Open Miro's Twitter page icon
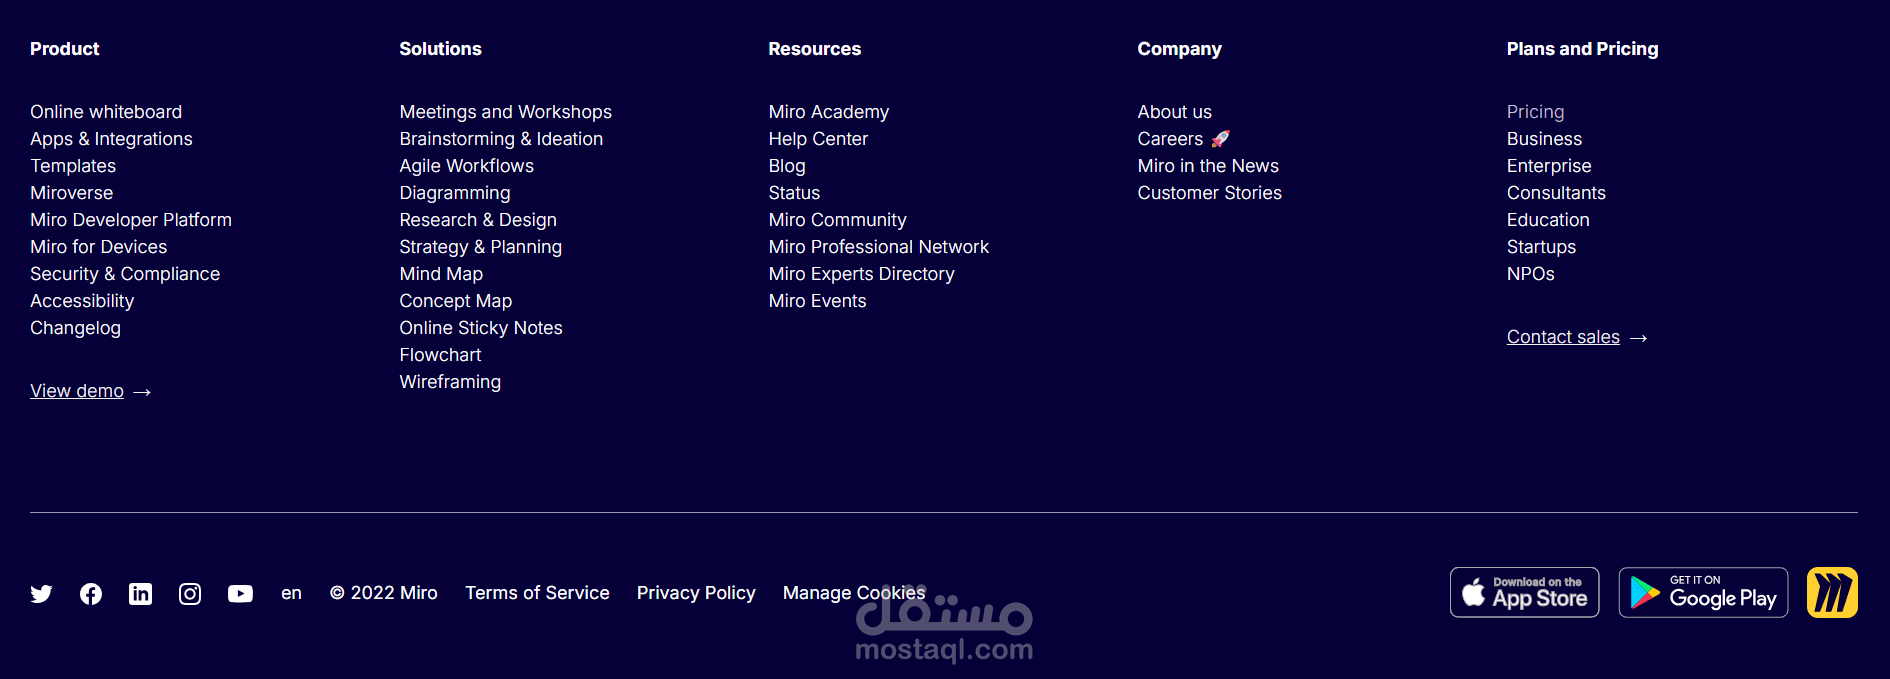This screenshot has height=679, width=1890. (x=41, y=594)
